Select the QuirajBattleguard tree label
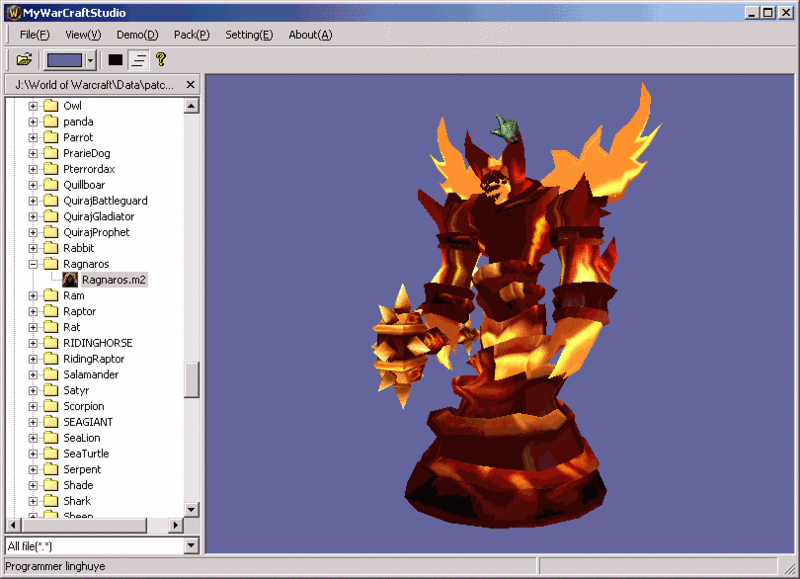Image resolution: width=800 pixels, height=579 pixels. [x=105, y=201]
